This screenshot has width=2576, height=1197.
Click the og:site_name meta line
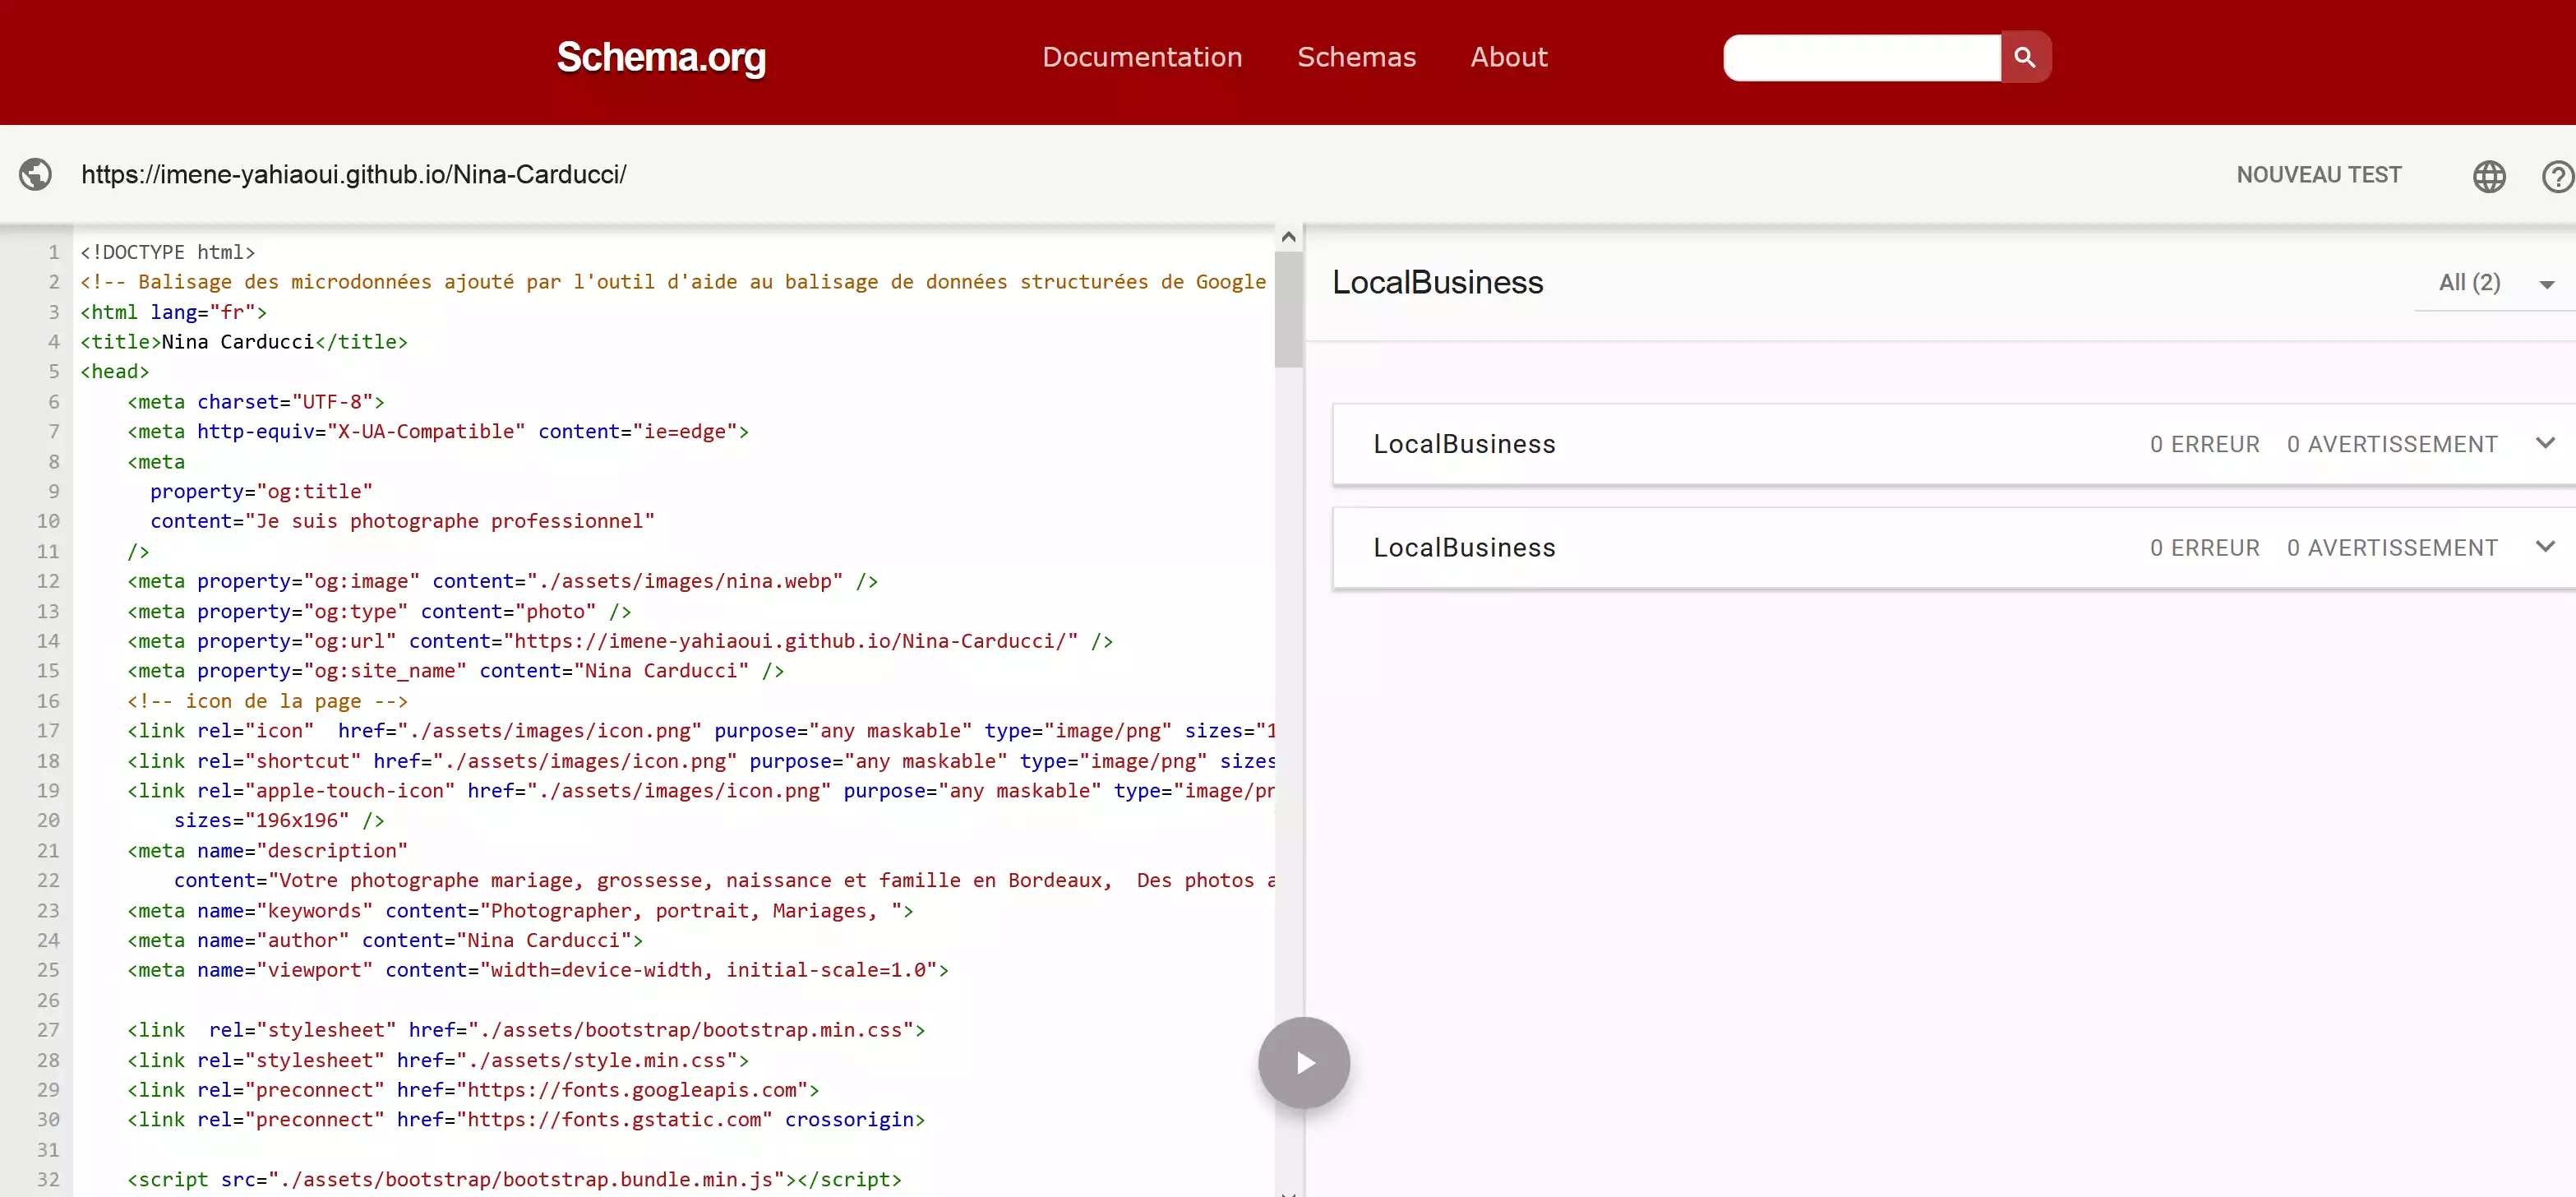[x=455, y=671]
